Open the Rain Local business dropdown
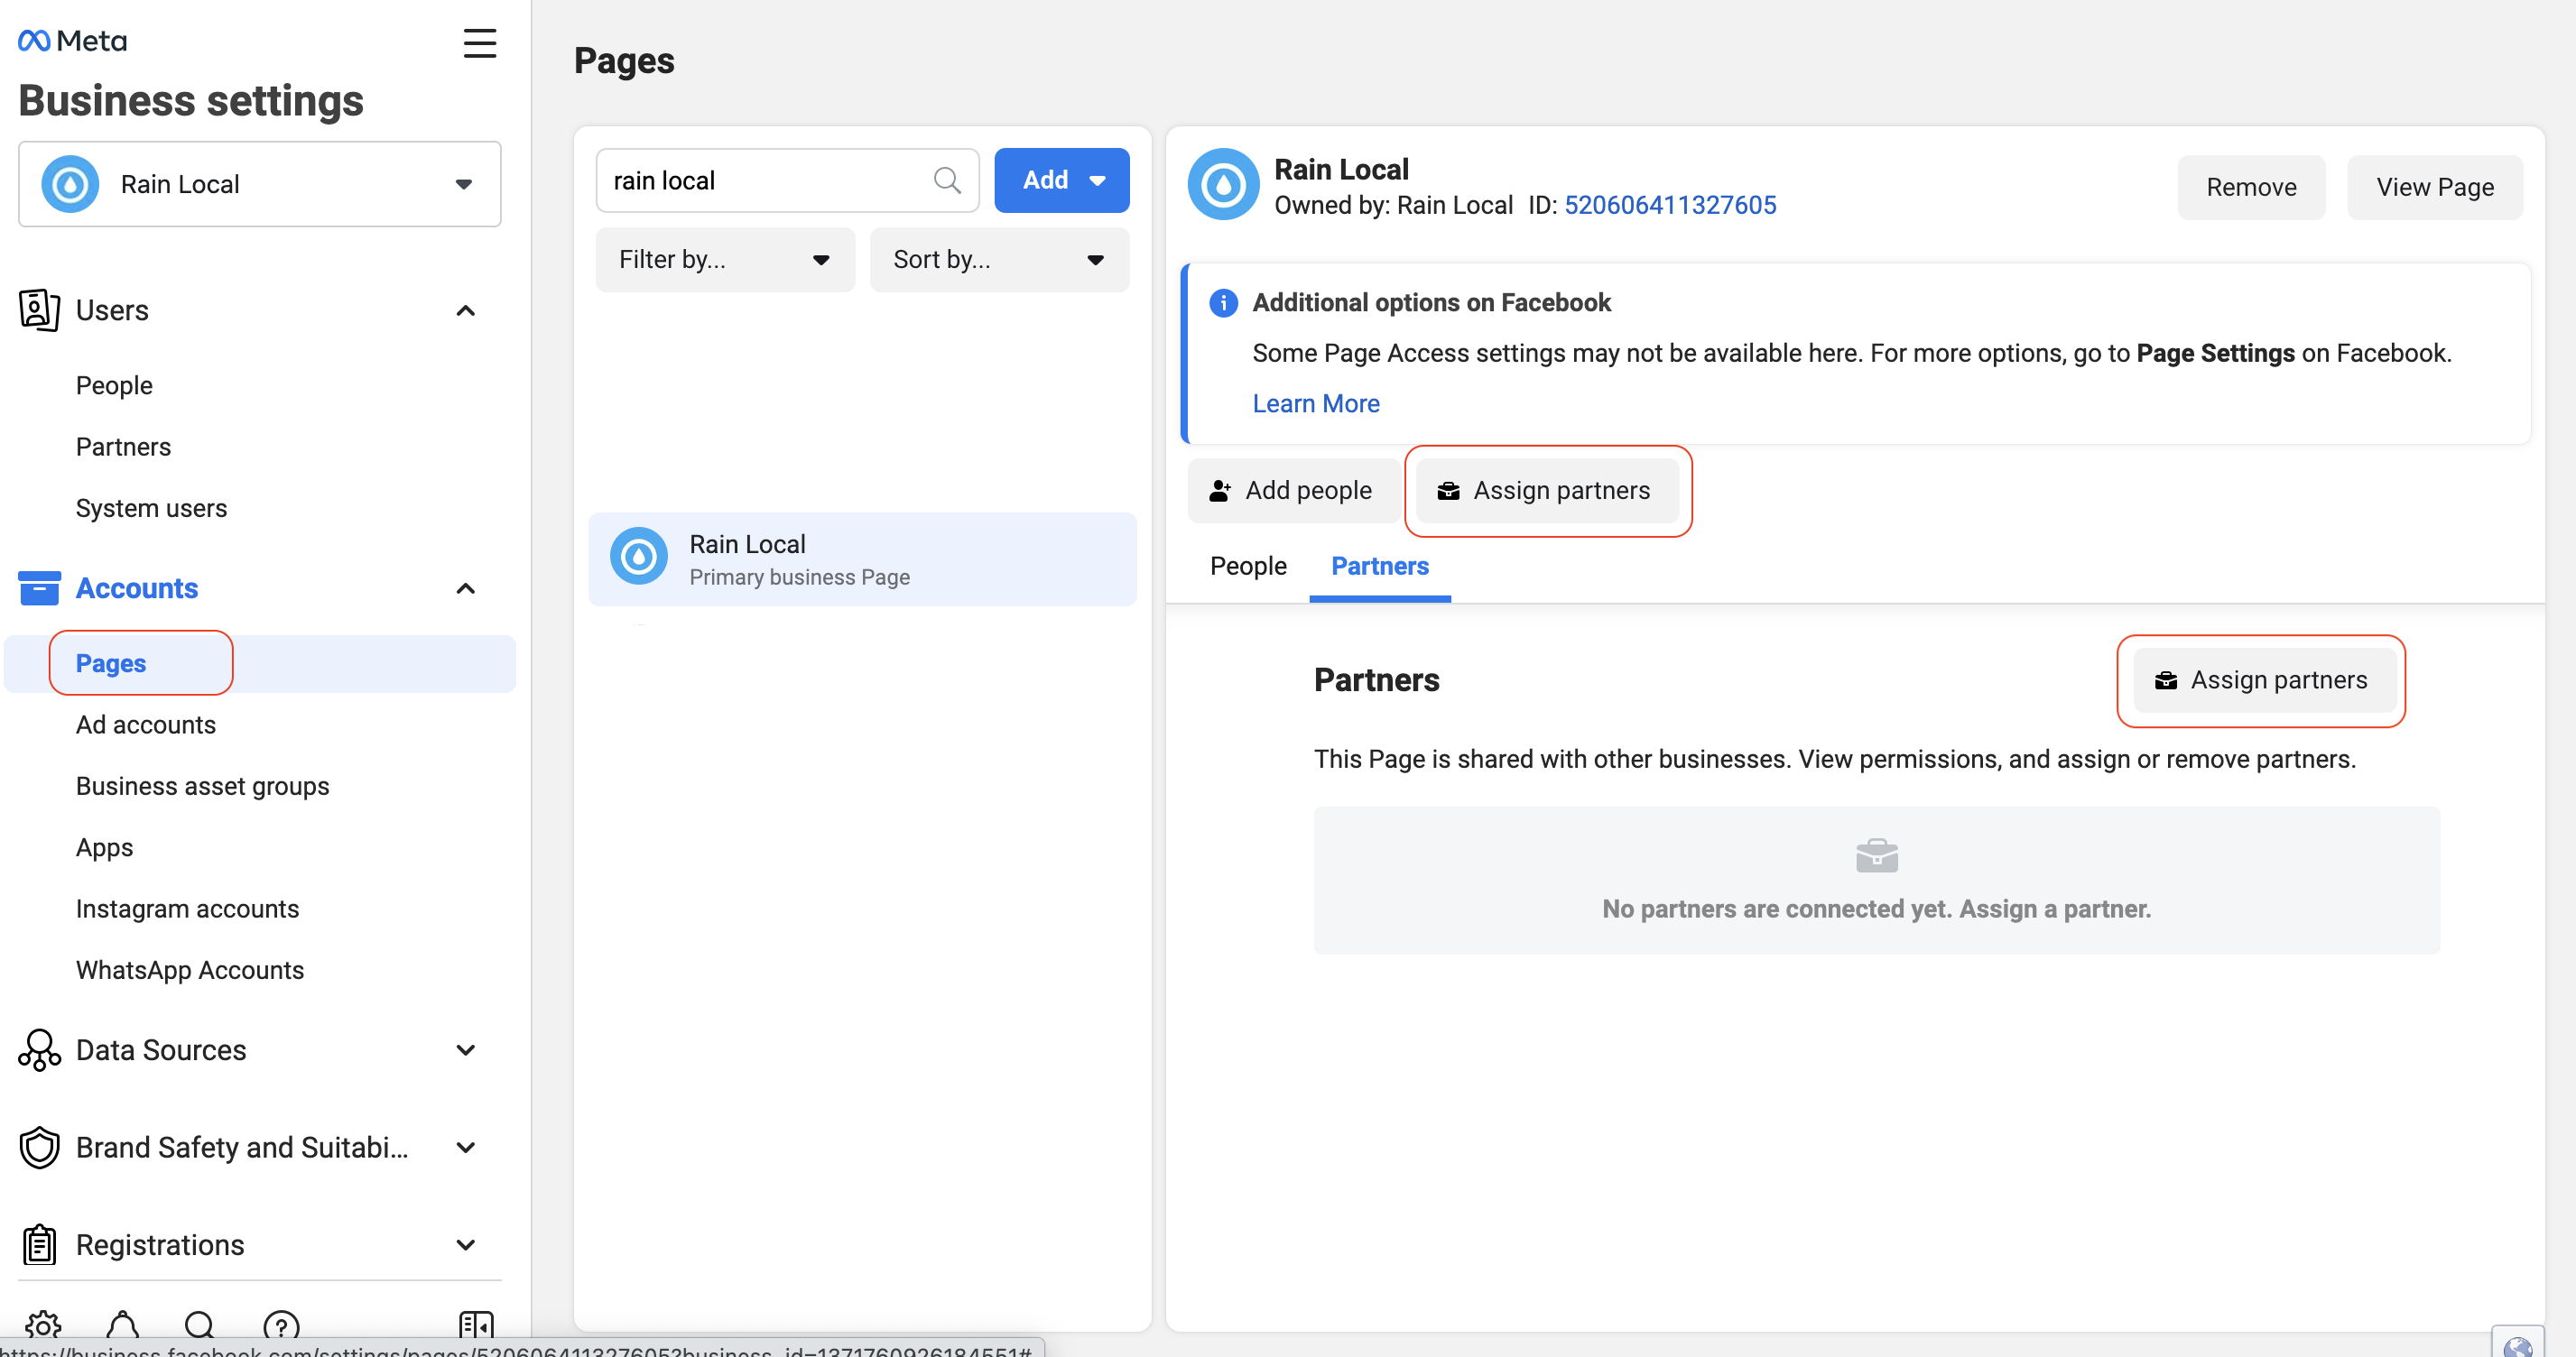Screen dimensions: 2576x1357 click(260, 184)
